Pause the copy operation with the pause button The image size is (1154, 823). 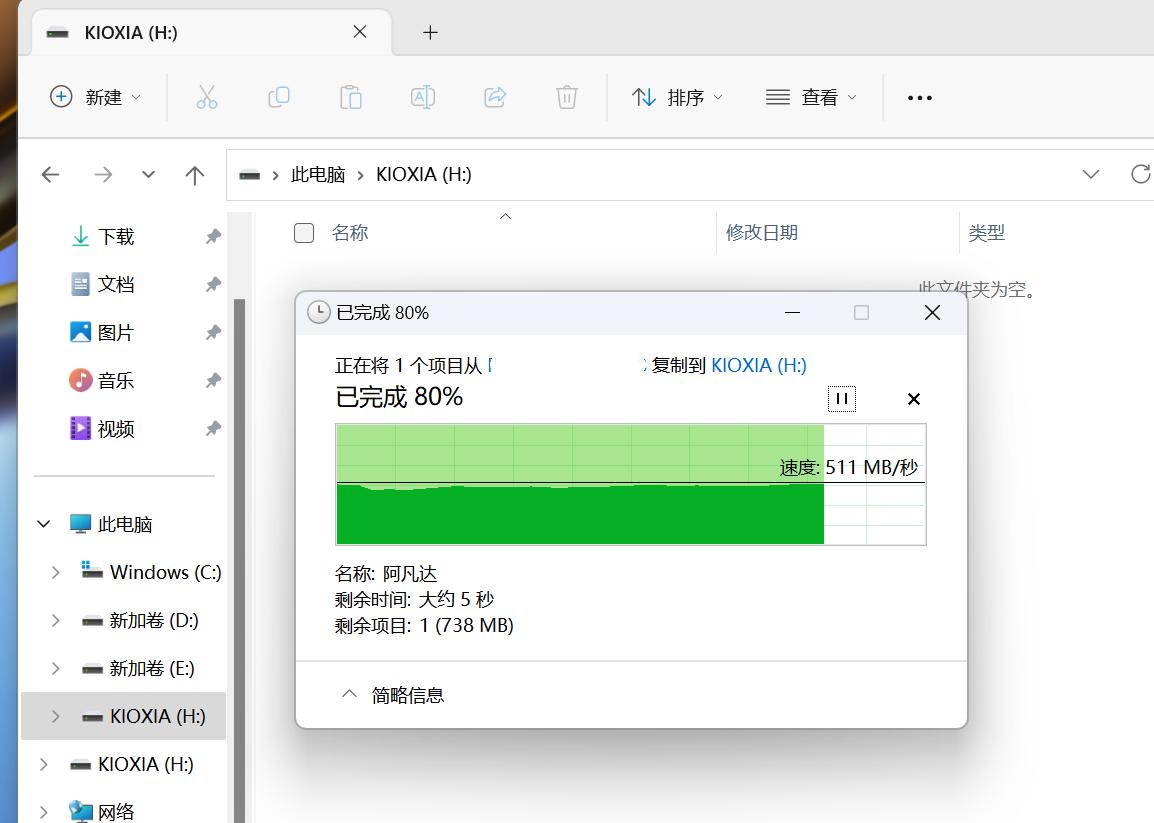point(842,398)
